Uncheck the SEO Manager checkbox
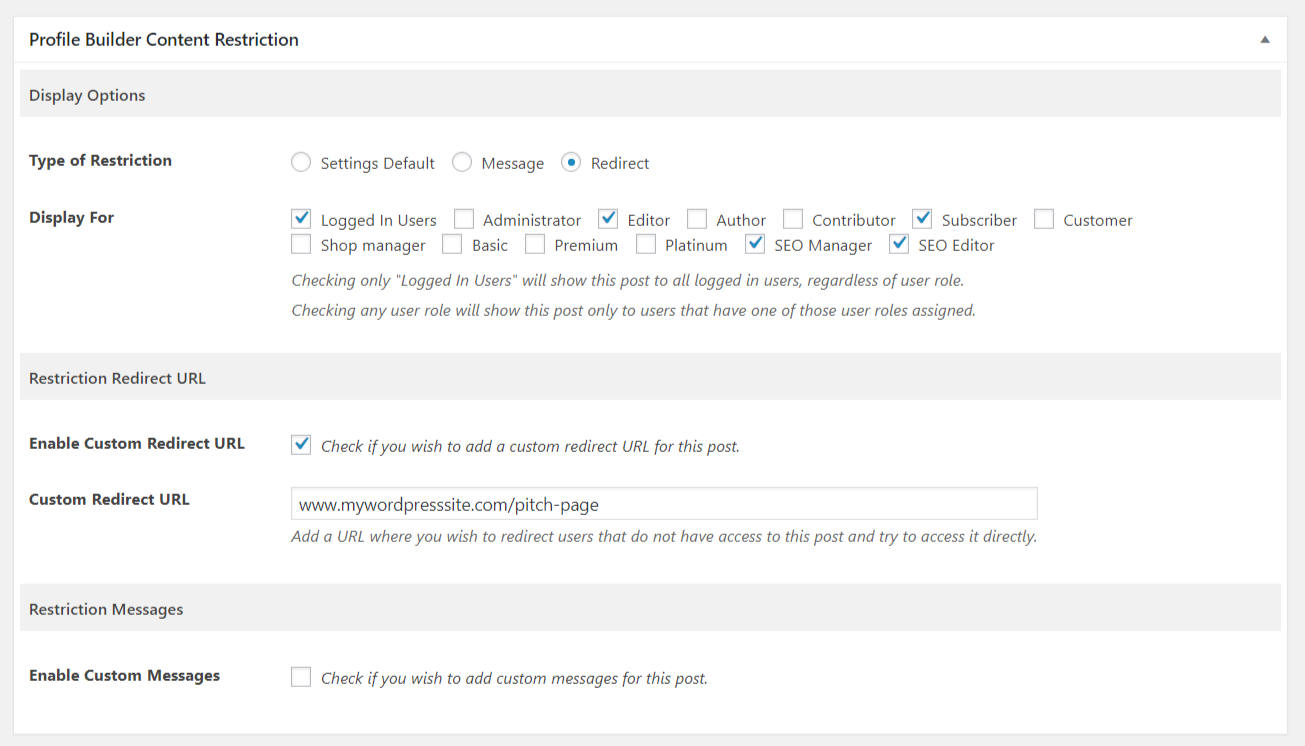1305x746 pixels. (755, 243)
